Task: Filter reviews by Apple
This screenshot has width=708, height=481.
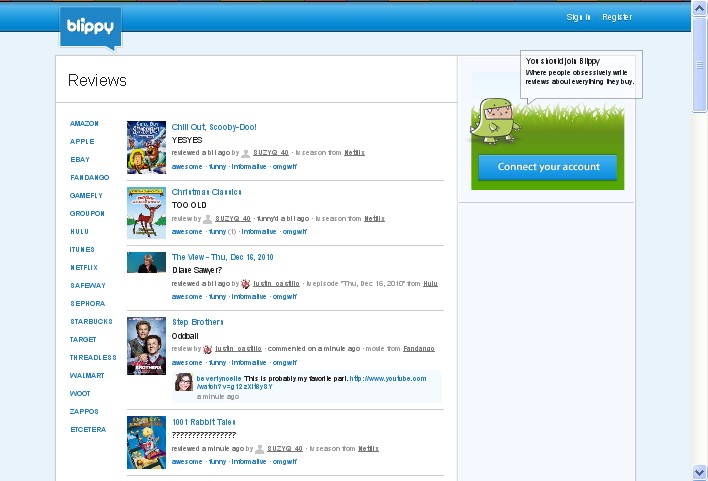Action: [x=82, y=141]
